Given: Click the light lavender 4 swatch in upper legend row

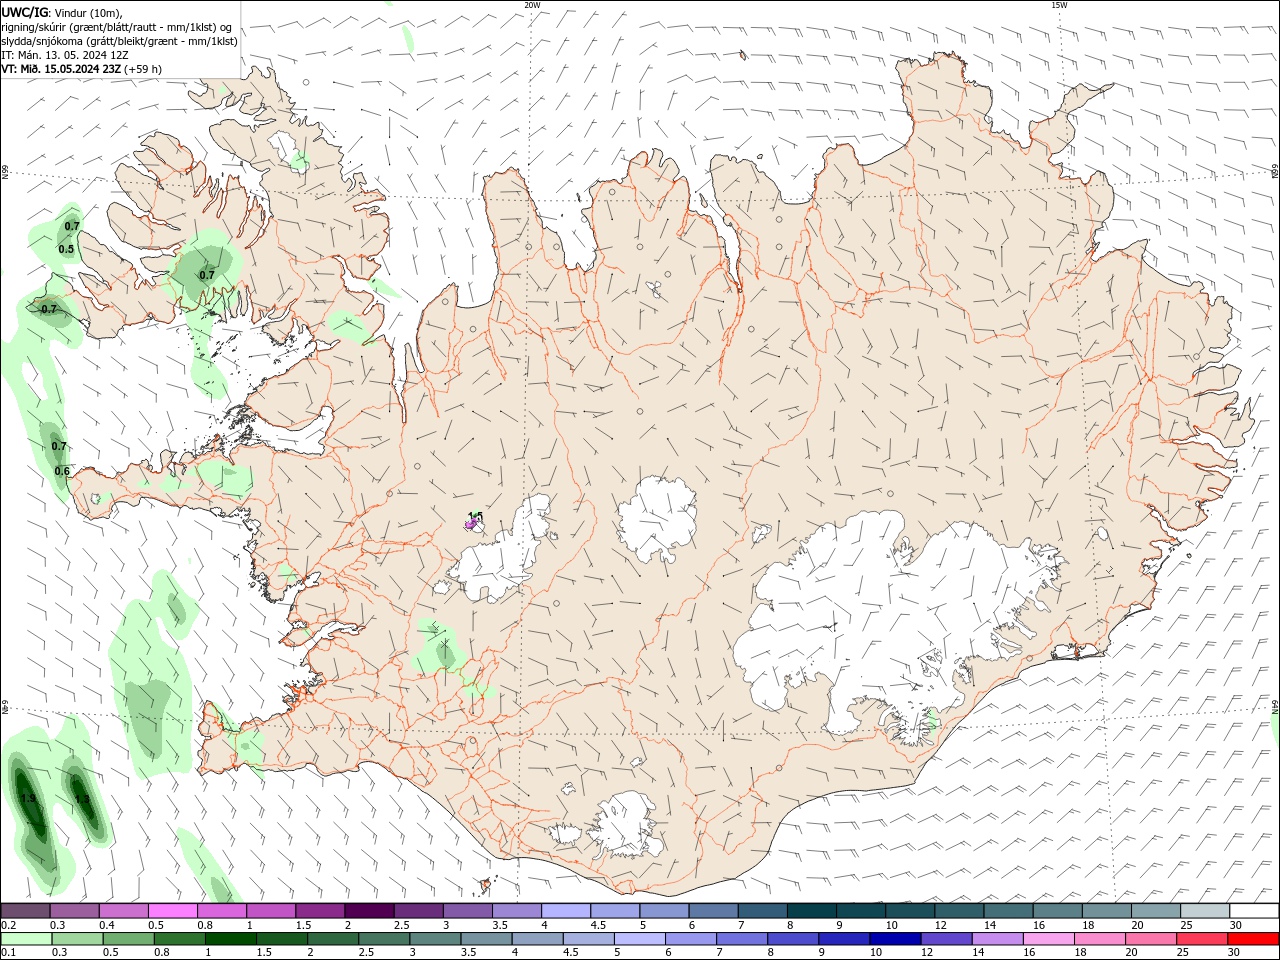Looking at the screenshot, I should coord(565,911).
